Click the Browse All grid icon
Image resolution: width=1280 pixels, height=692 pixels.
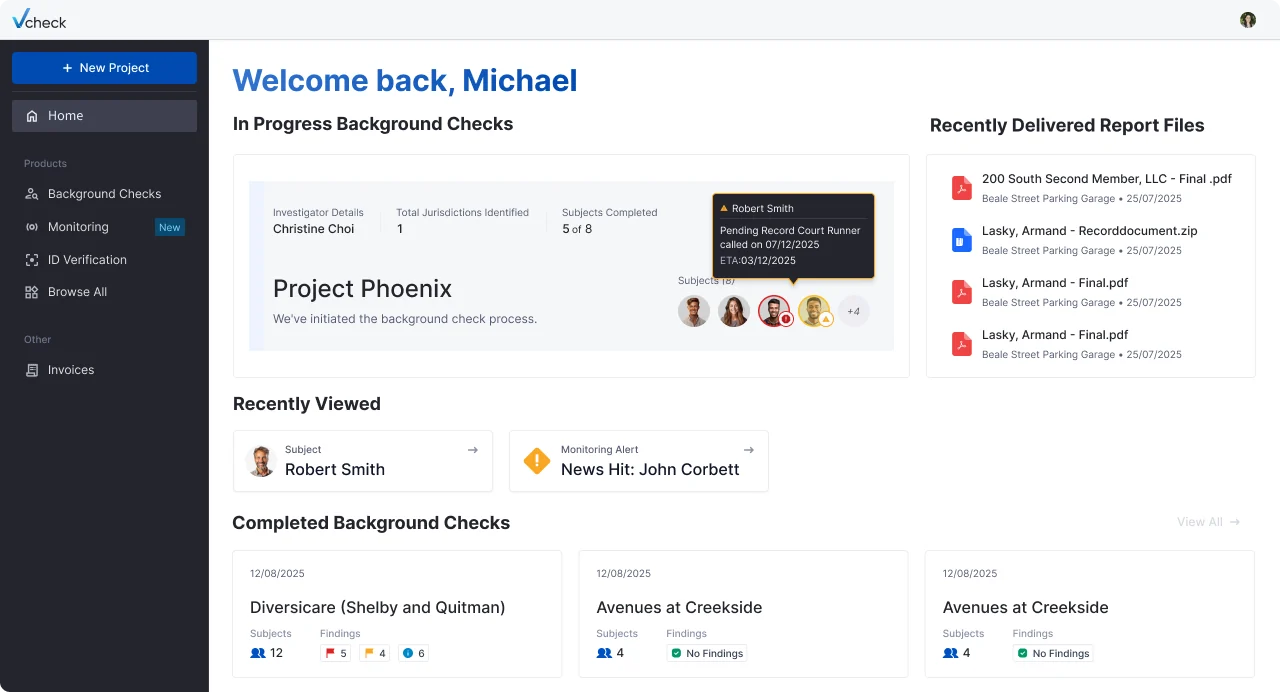tap(32, 292)
